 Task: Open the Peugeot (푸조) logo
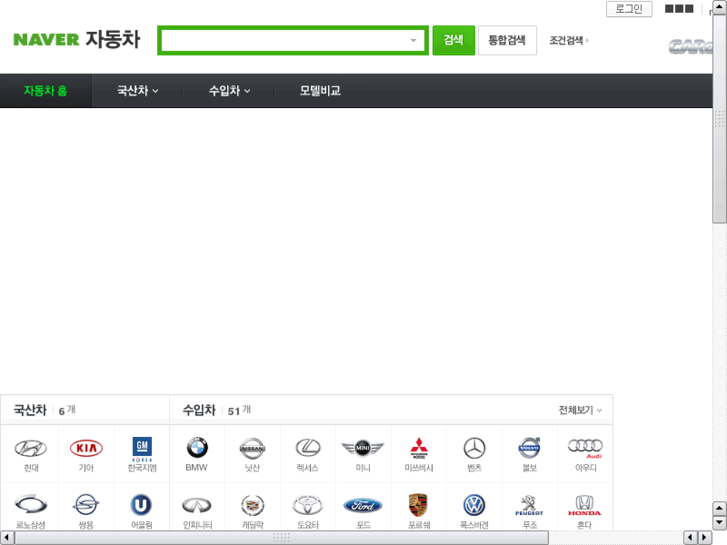pos(529,506)
